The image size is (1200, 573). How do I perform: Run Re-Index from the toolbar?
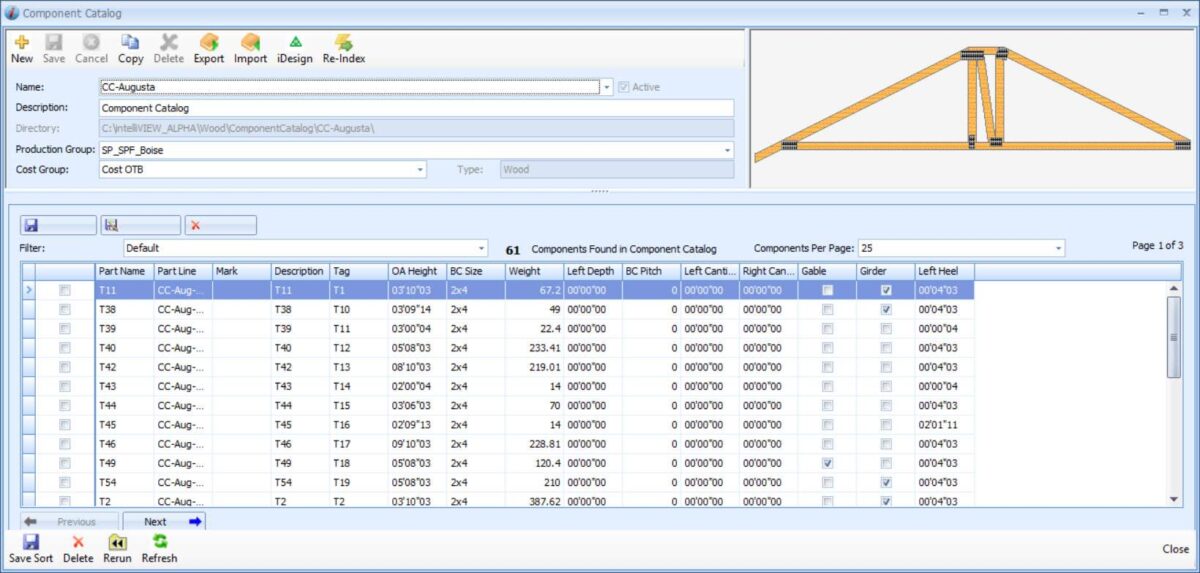pos(344,47)
